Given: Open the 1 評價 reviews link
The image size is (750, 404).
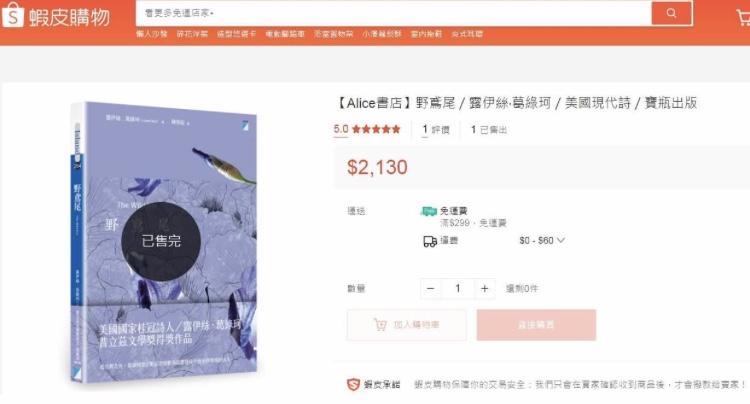Looking at the screenshot, I should tap(436, 130).
